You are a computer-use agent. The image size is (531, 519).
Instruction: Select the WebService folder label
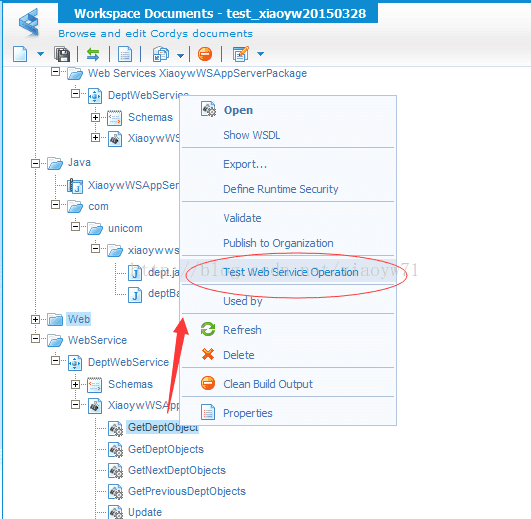[98, 340]
